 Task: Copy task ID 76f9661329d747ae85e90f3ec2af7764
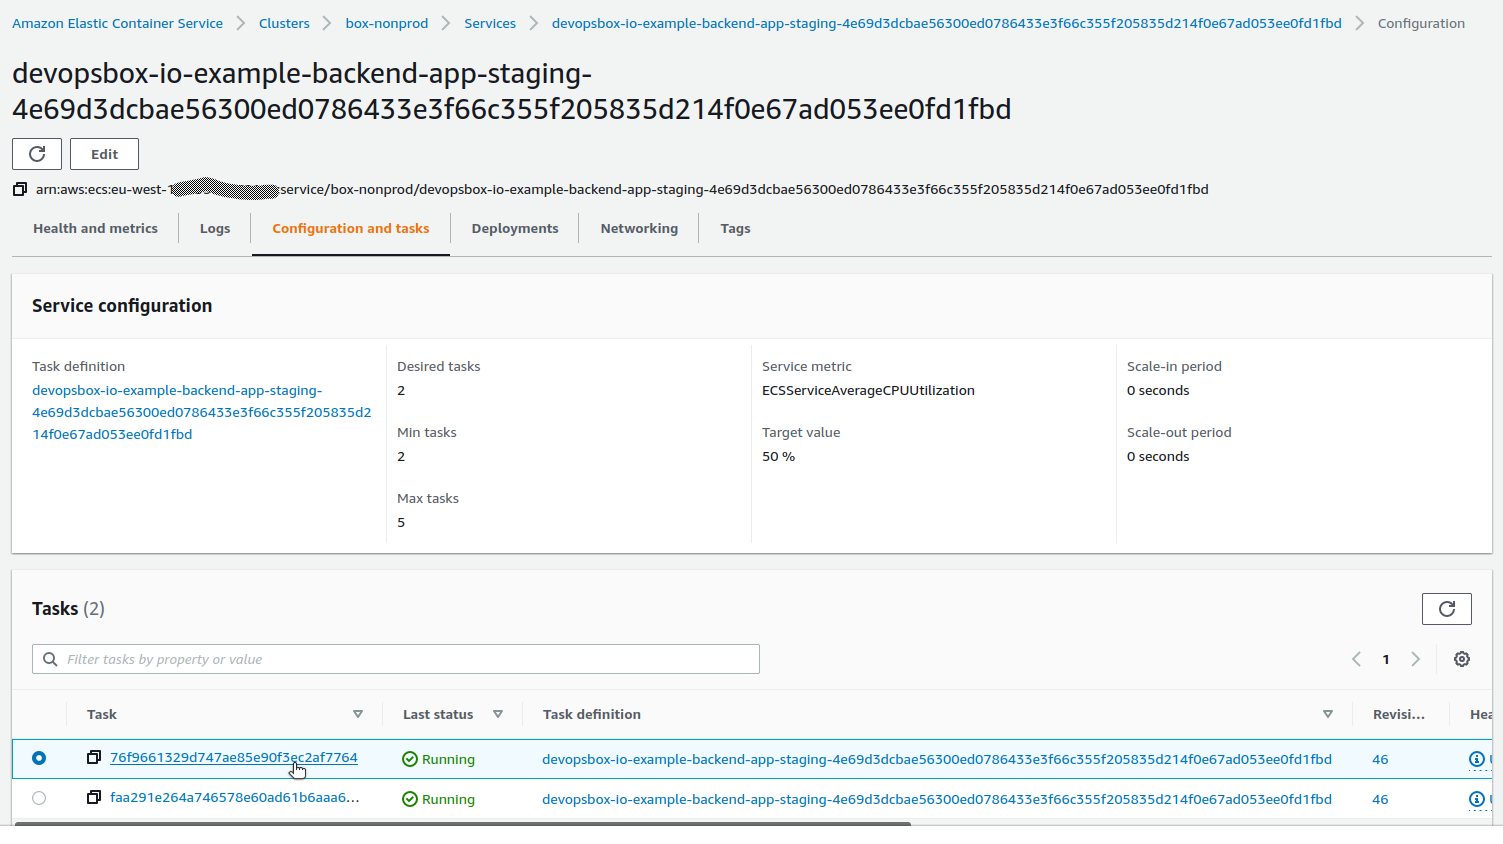(x=94, y=758)
